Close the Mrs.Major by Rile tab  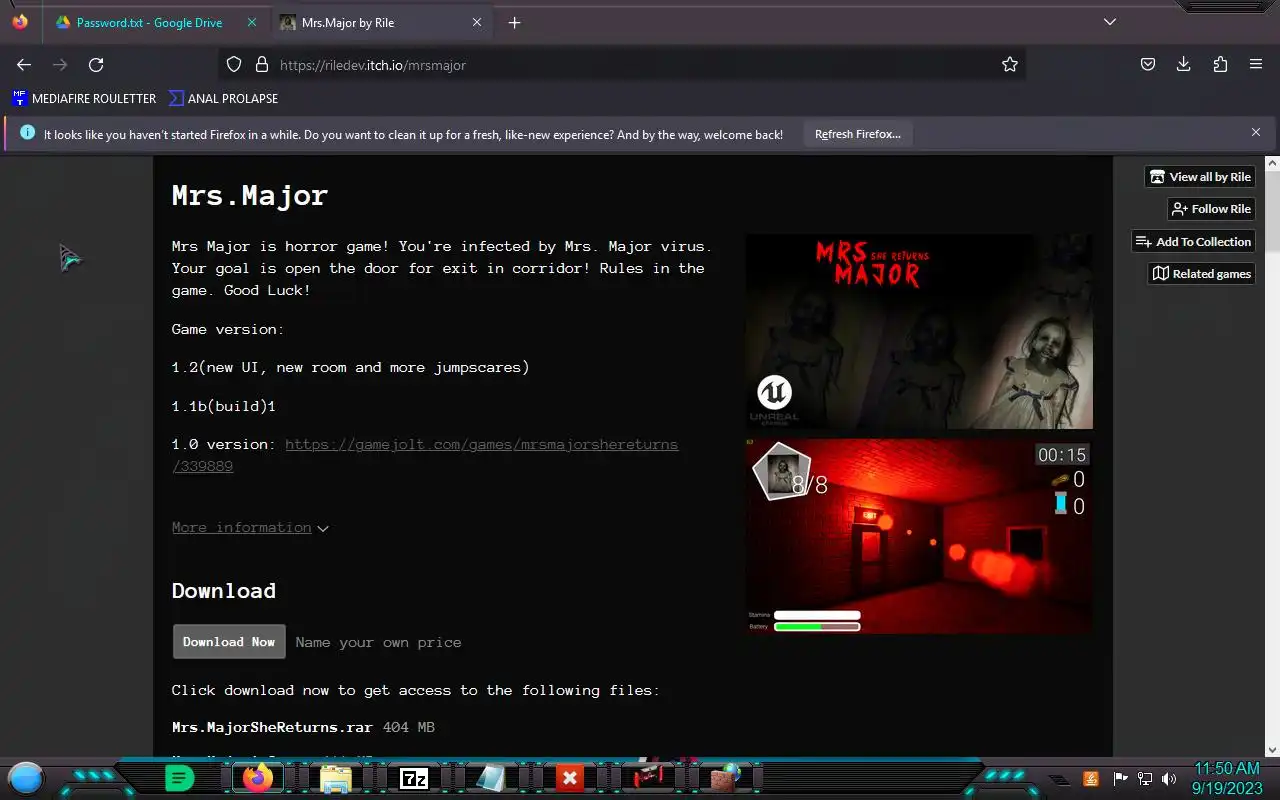477,22
